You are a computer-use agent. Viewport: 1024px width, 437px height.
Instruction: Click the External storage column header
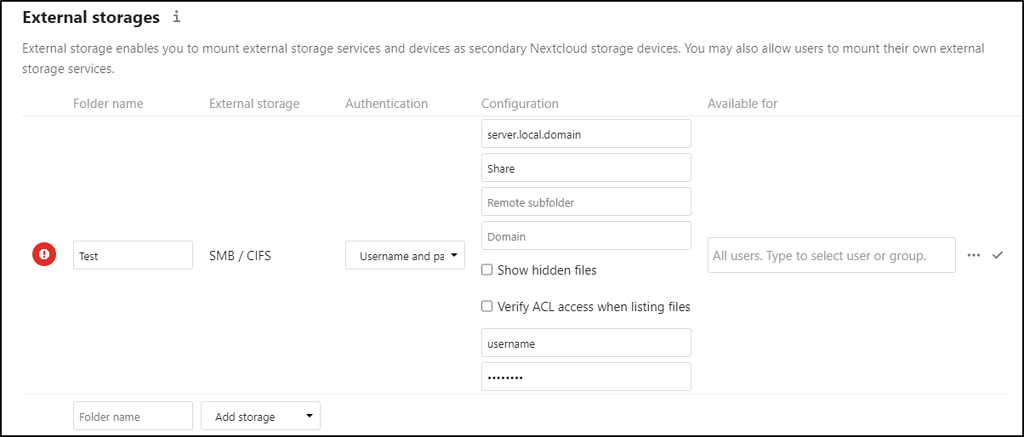point(254,103)
